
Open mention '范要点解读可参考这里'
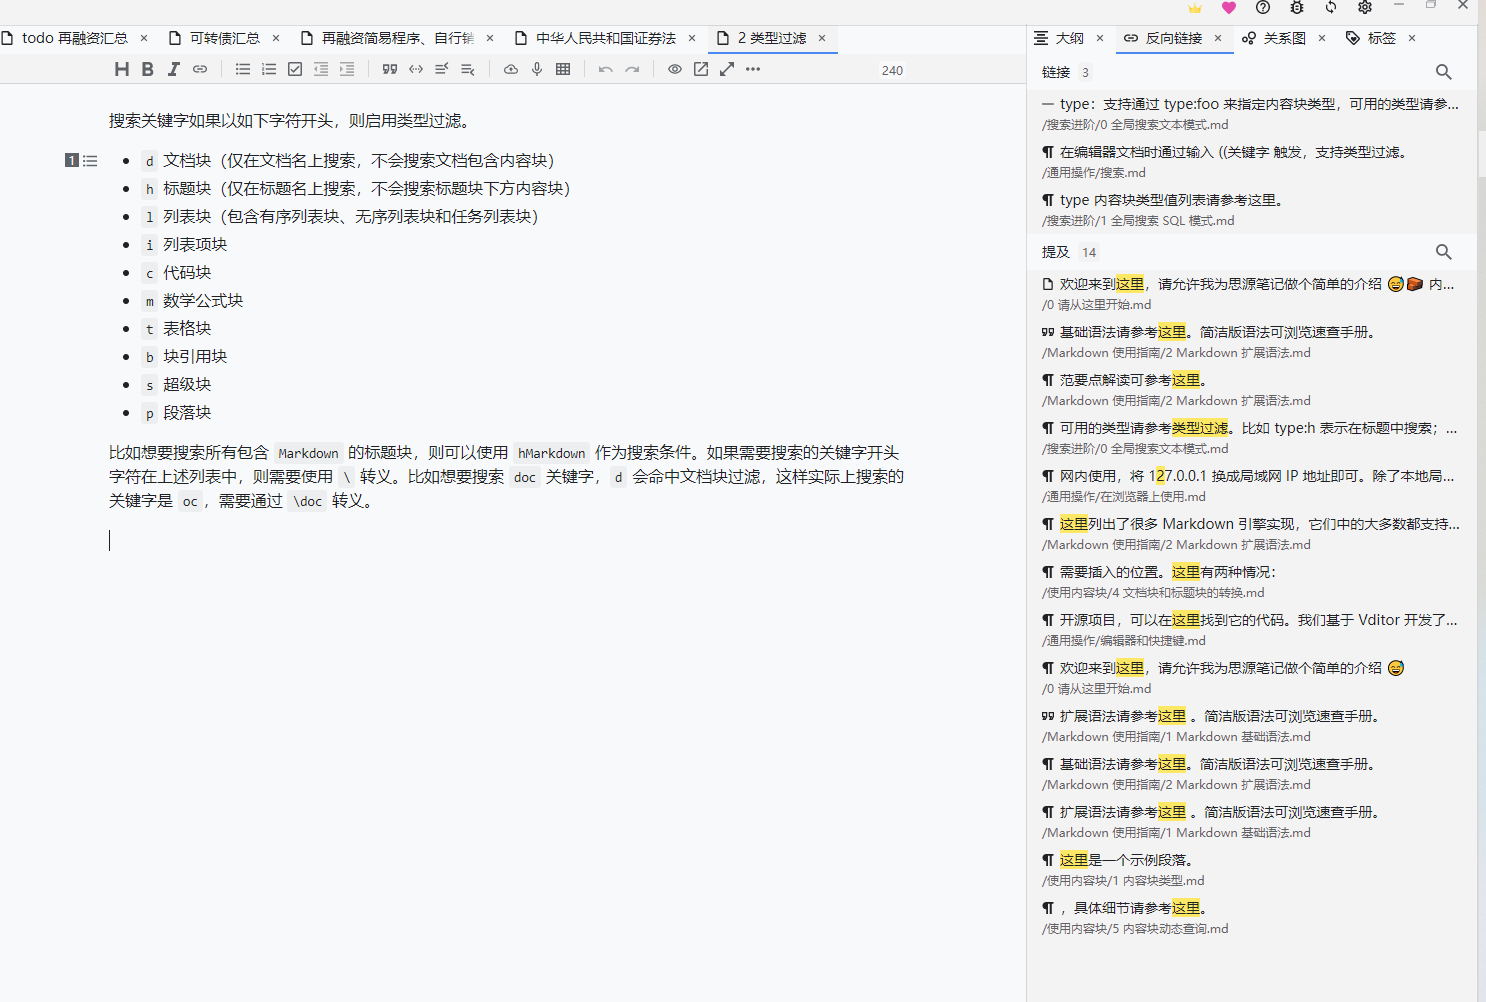[1251, 389]
